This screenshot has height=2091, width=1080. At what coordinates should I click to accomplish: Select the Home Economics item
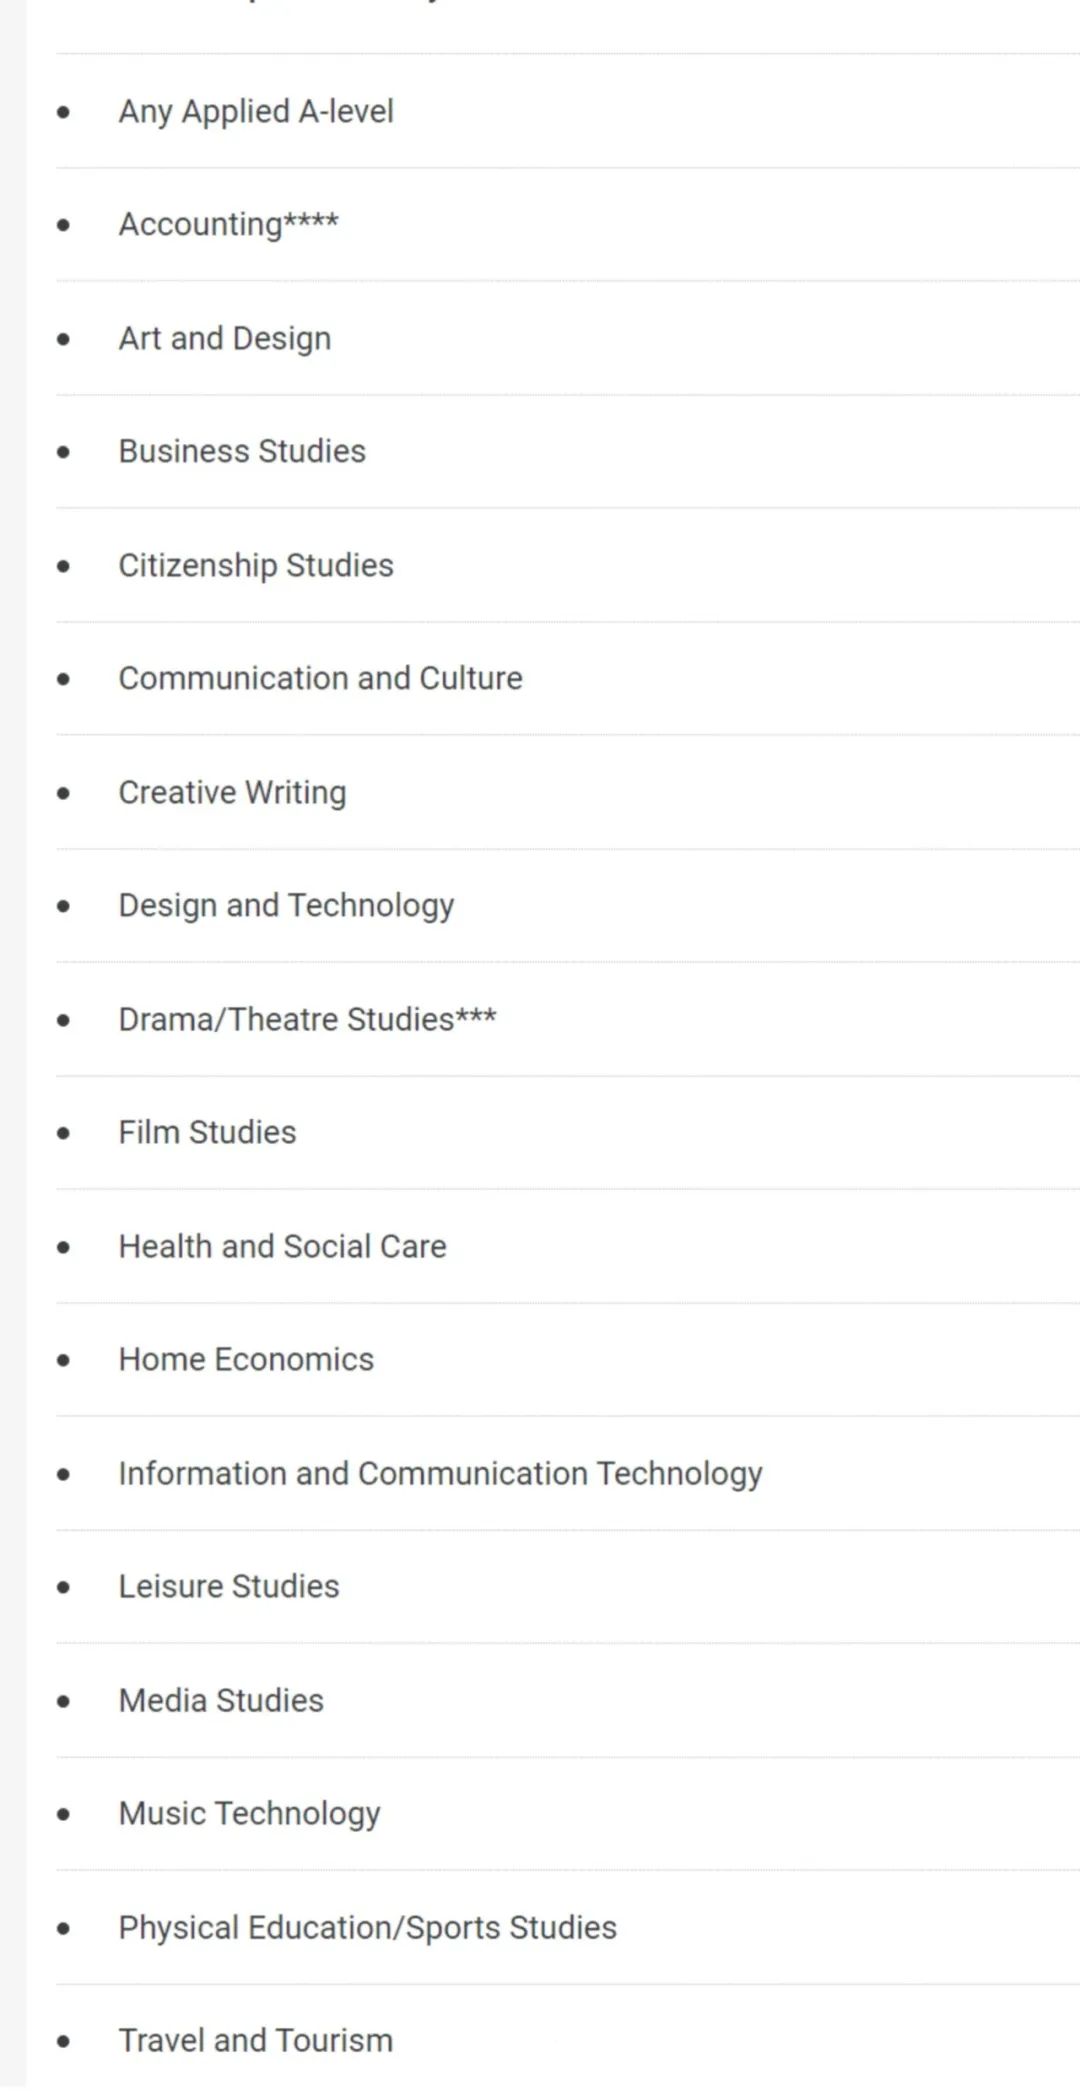246,1359
